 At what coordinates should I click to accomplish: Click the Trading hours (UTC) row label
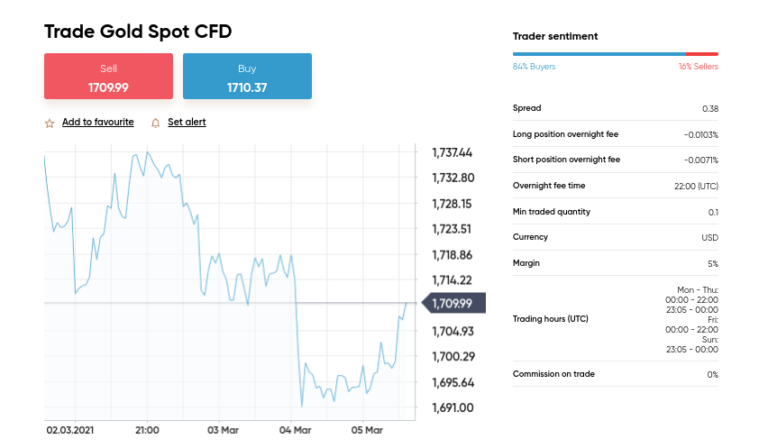550,319
